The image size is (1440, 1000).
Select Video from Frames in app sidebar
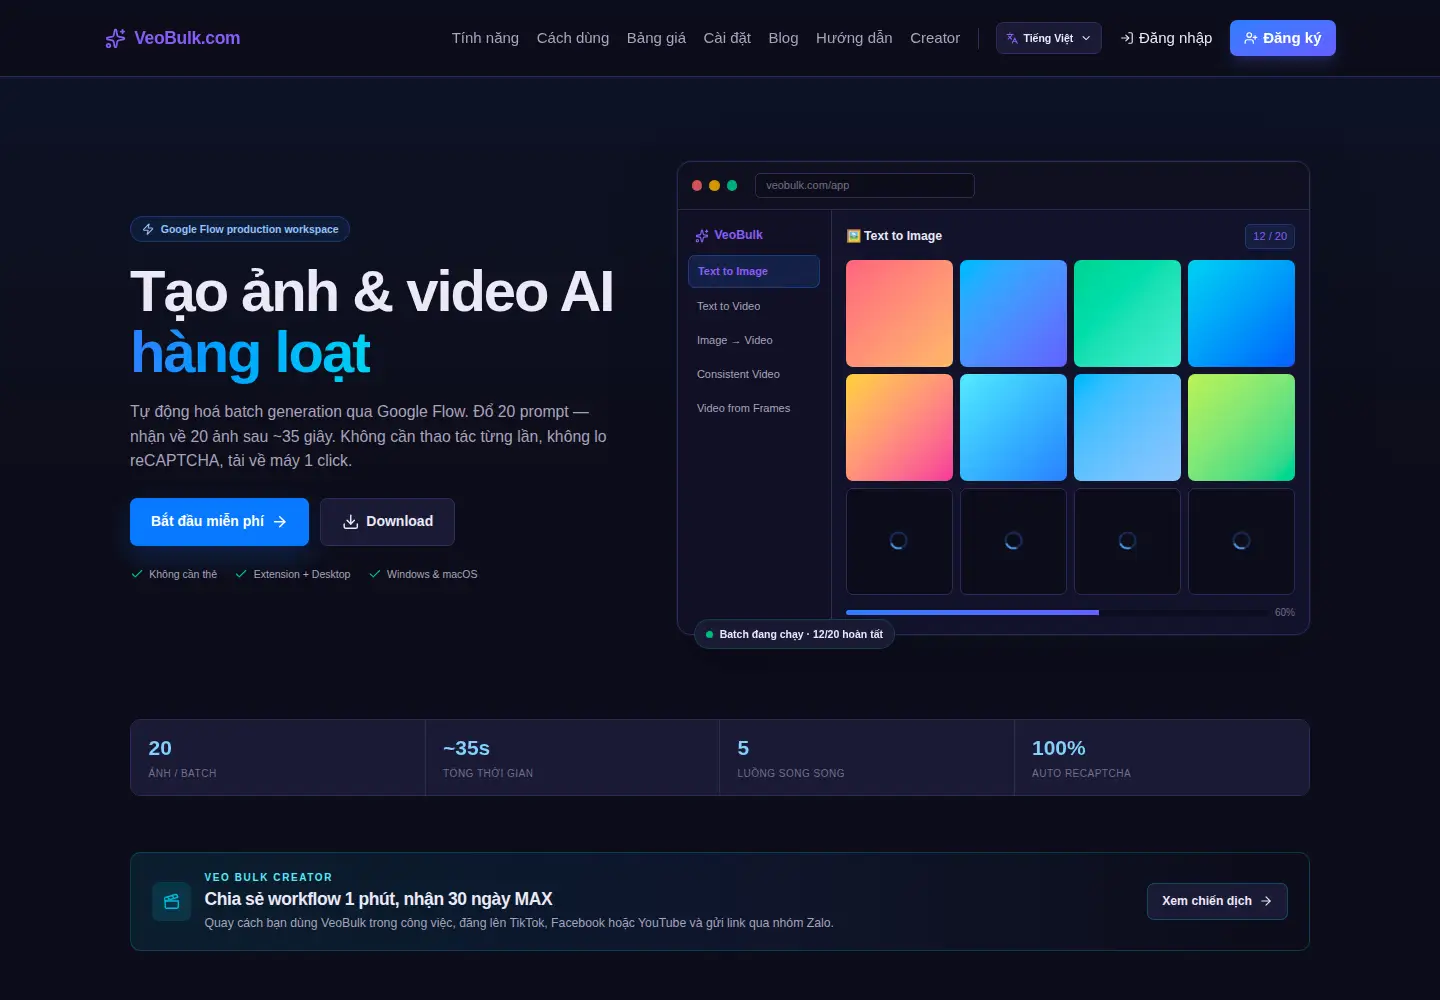click(754, 408)
